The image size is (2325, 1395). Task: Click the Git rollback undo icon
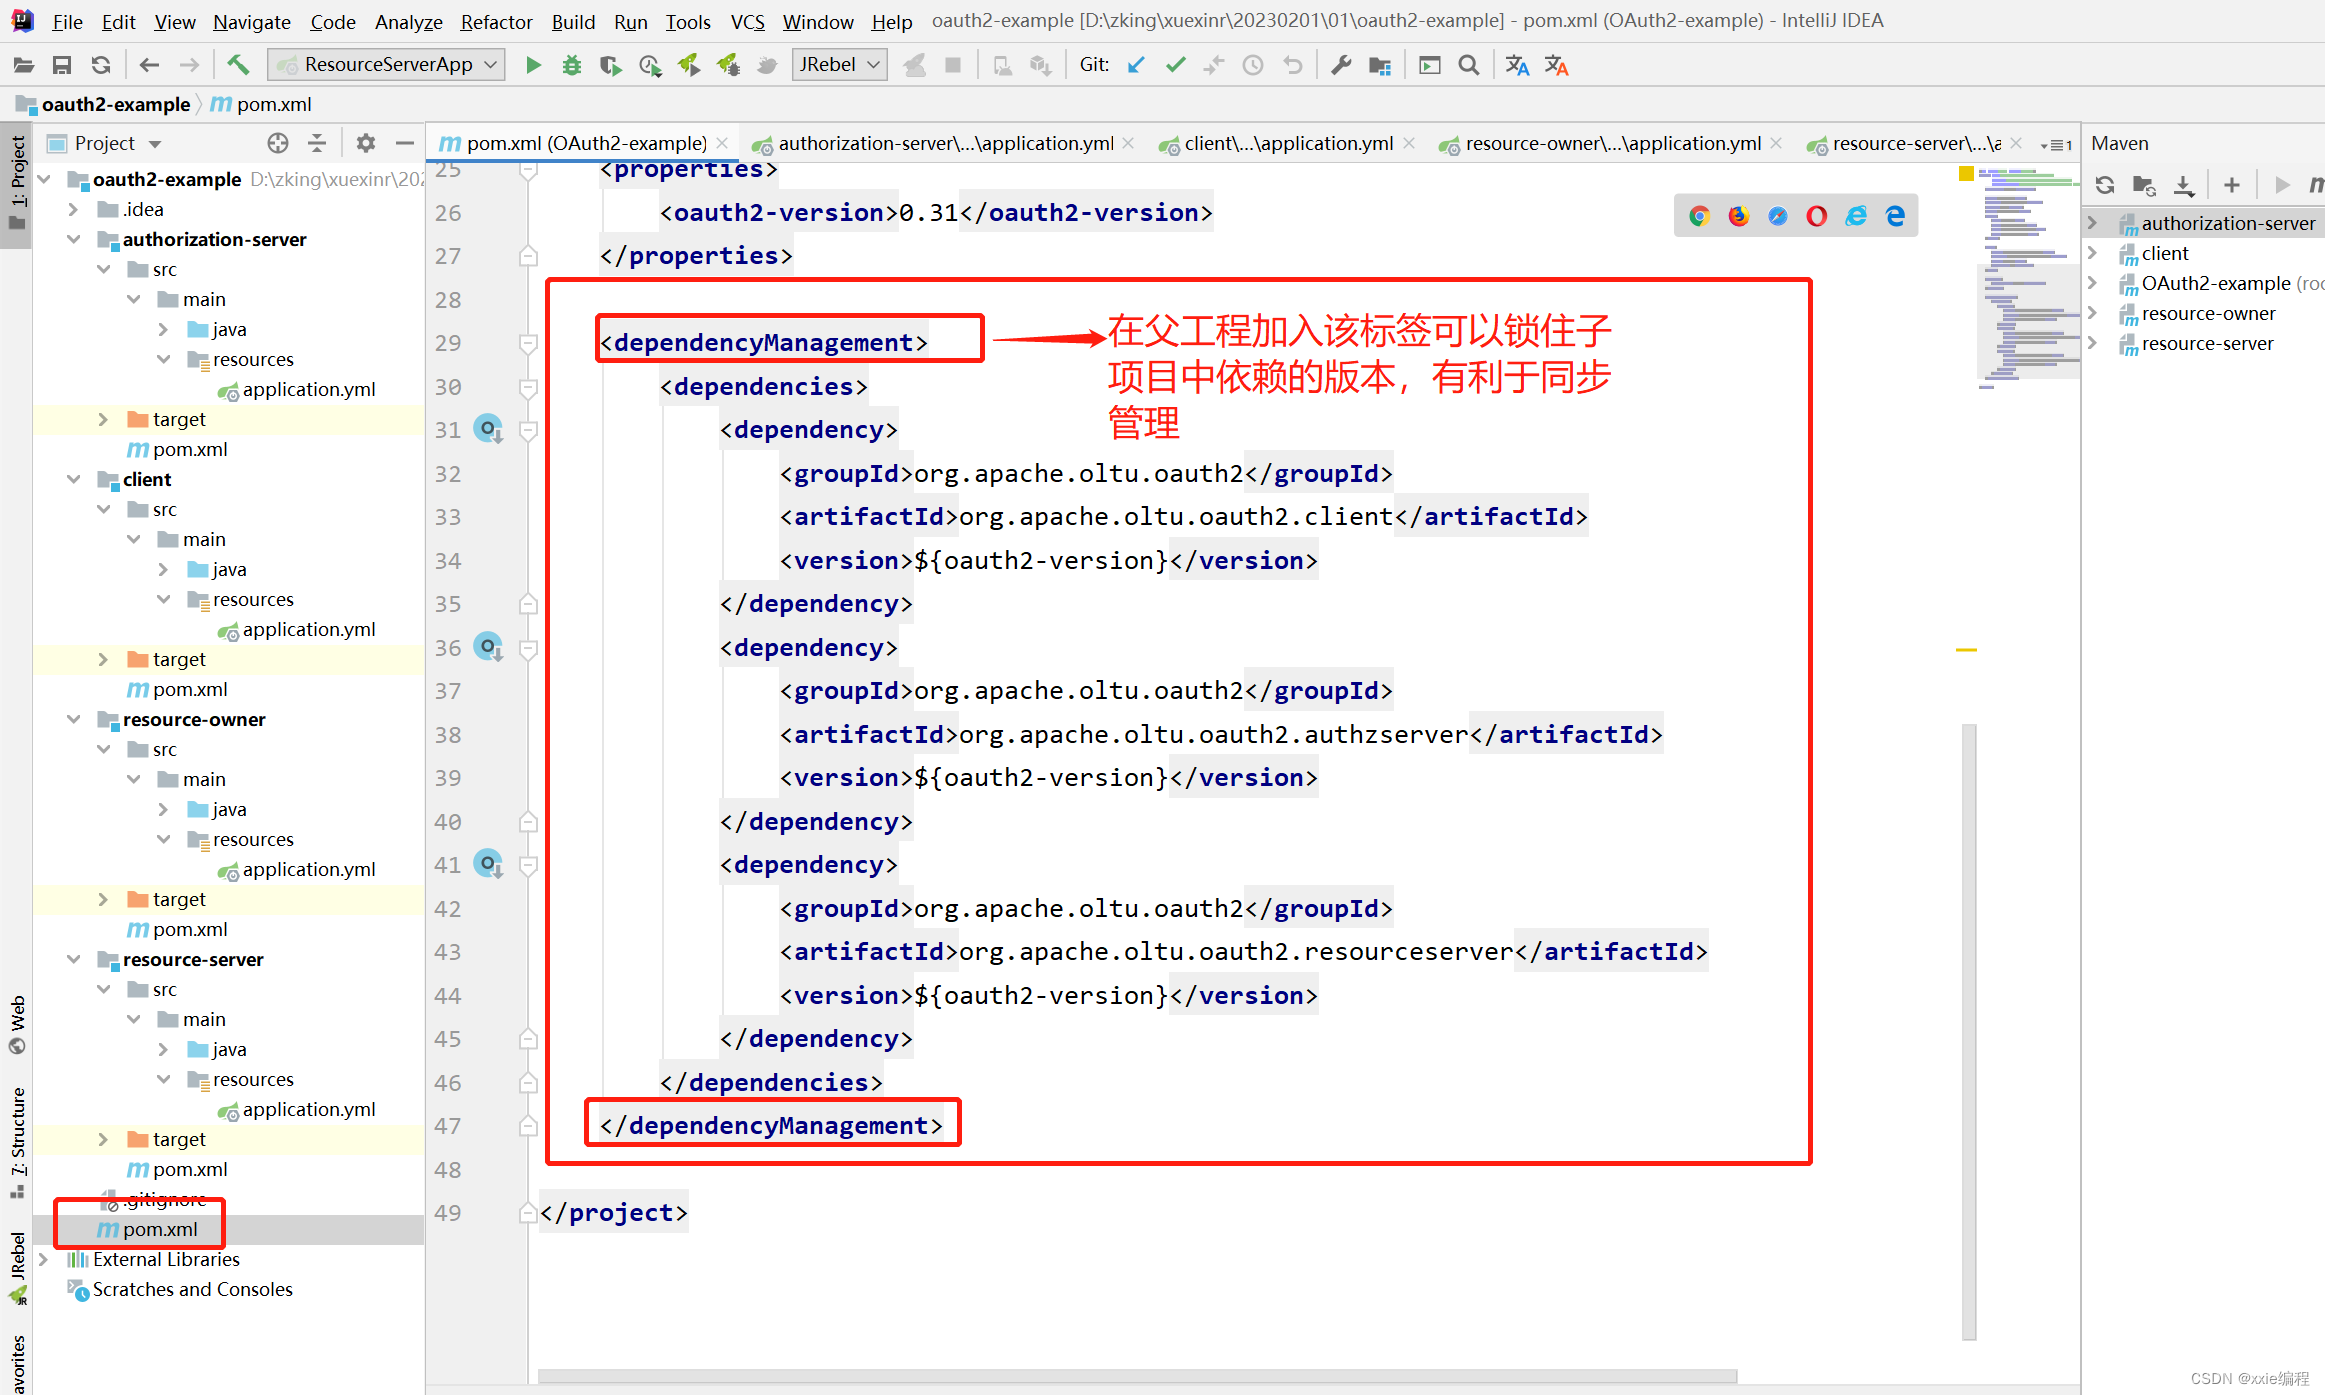click(x=1293, y=65)
